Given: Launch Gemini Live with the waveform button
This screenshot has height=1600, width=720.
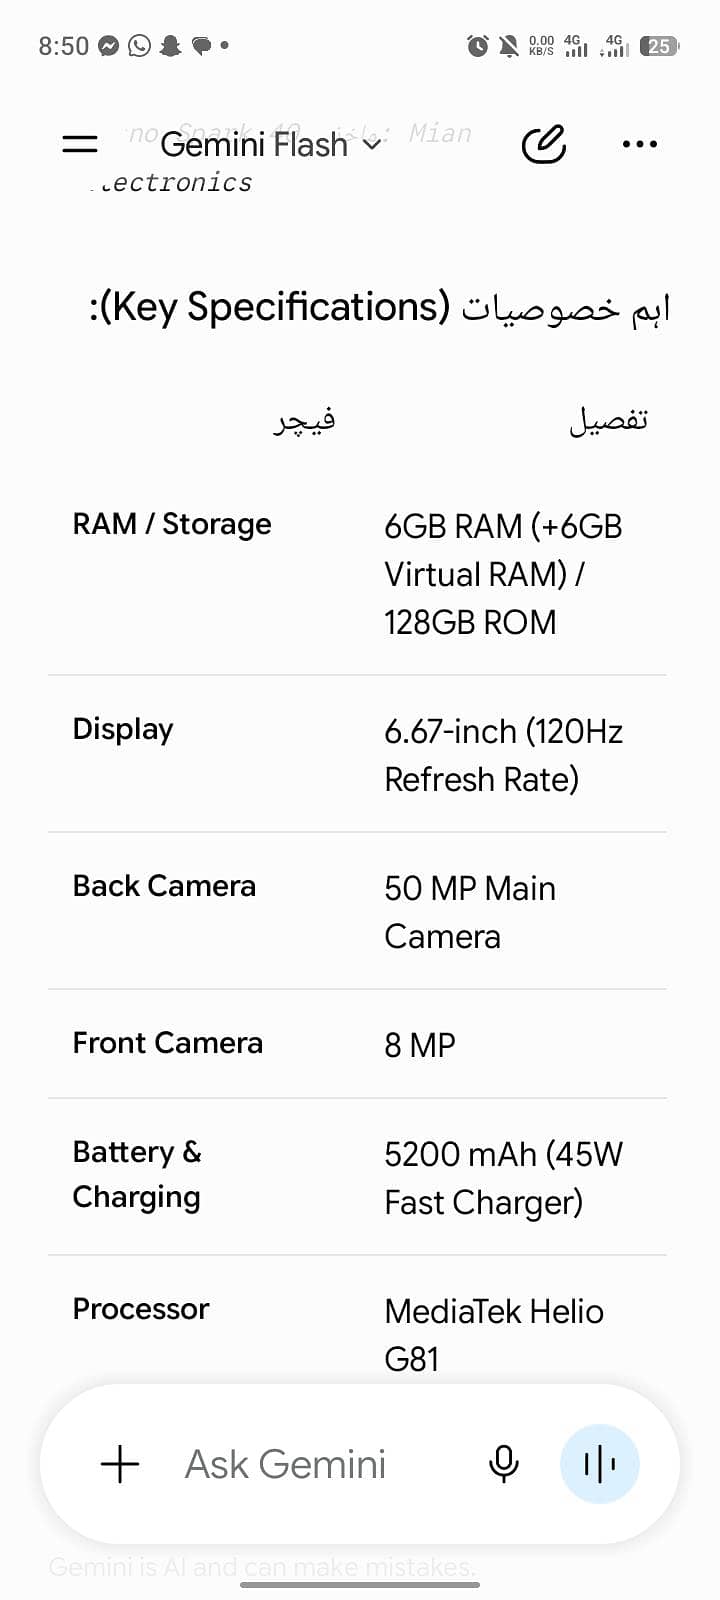Looking at the screenshot, I should 599,1464.
